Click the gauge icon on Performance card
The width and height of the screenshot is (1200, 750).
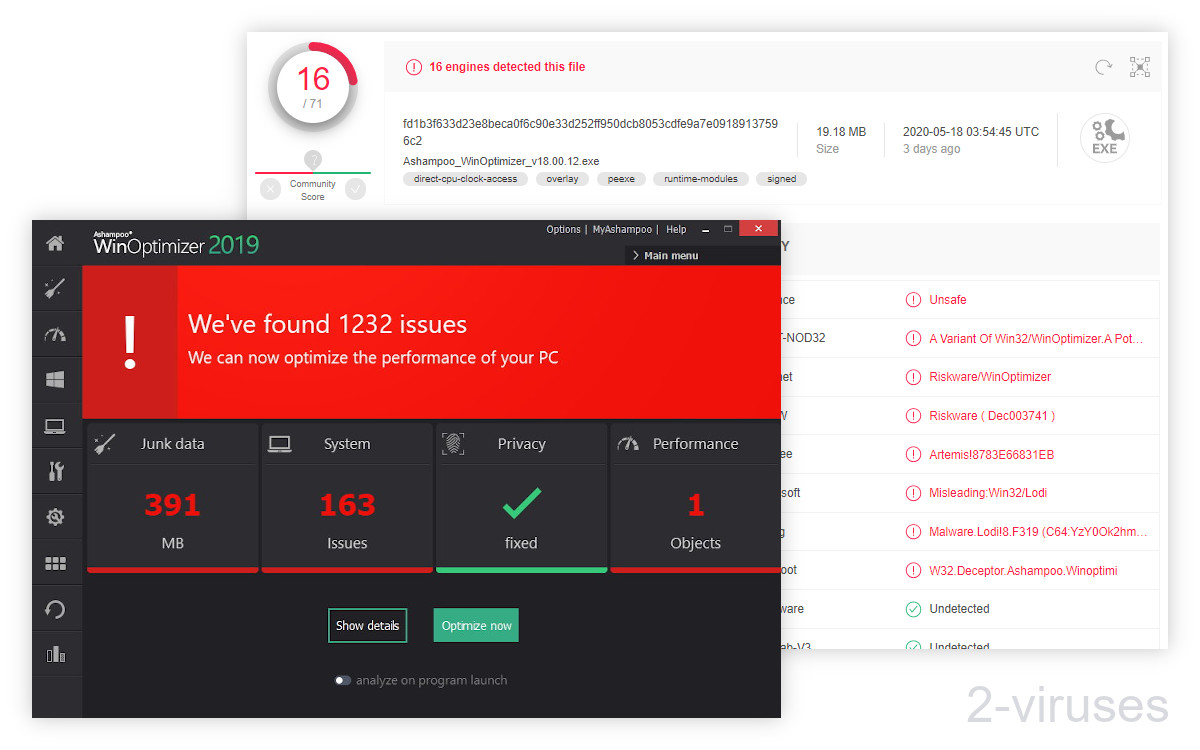coord(628,444)
